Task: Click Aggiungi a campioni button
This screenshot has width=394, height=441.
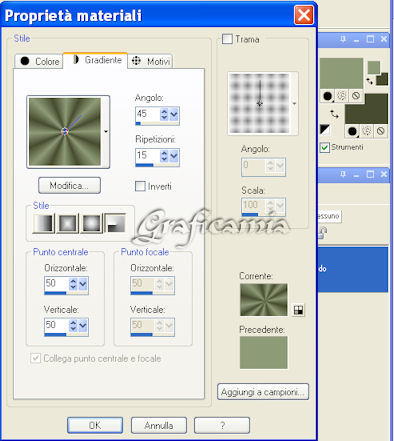Action: tap(263, 392)
